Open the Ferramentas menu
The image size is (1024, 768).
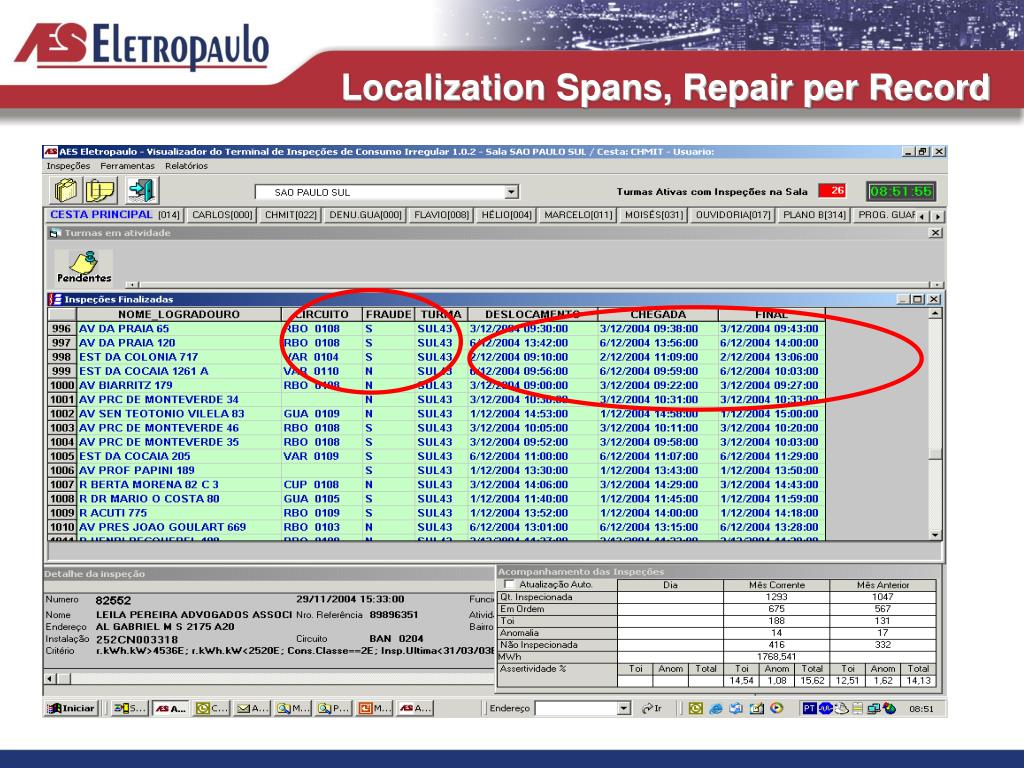[127, 166]
